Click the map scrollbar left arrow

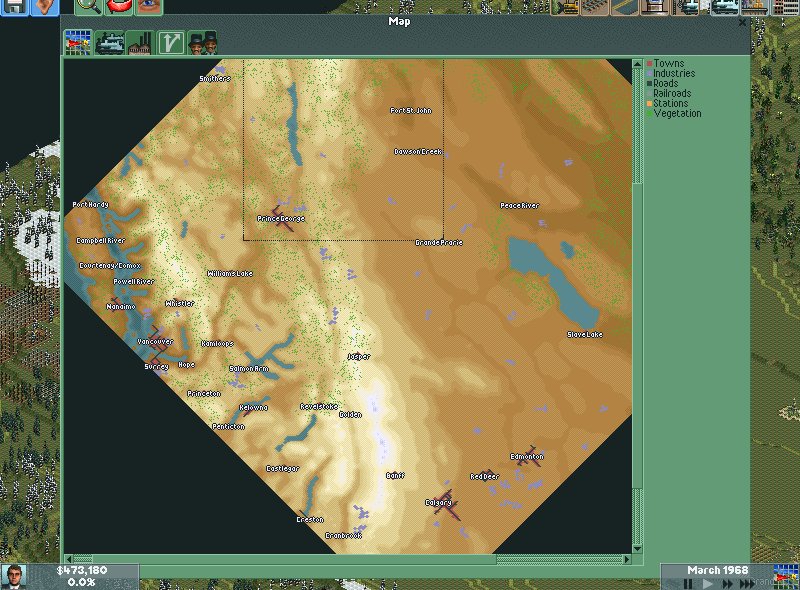[69, 559]
